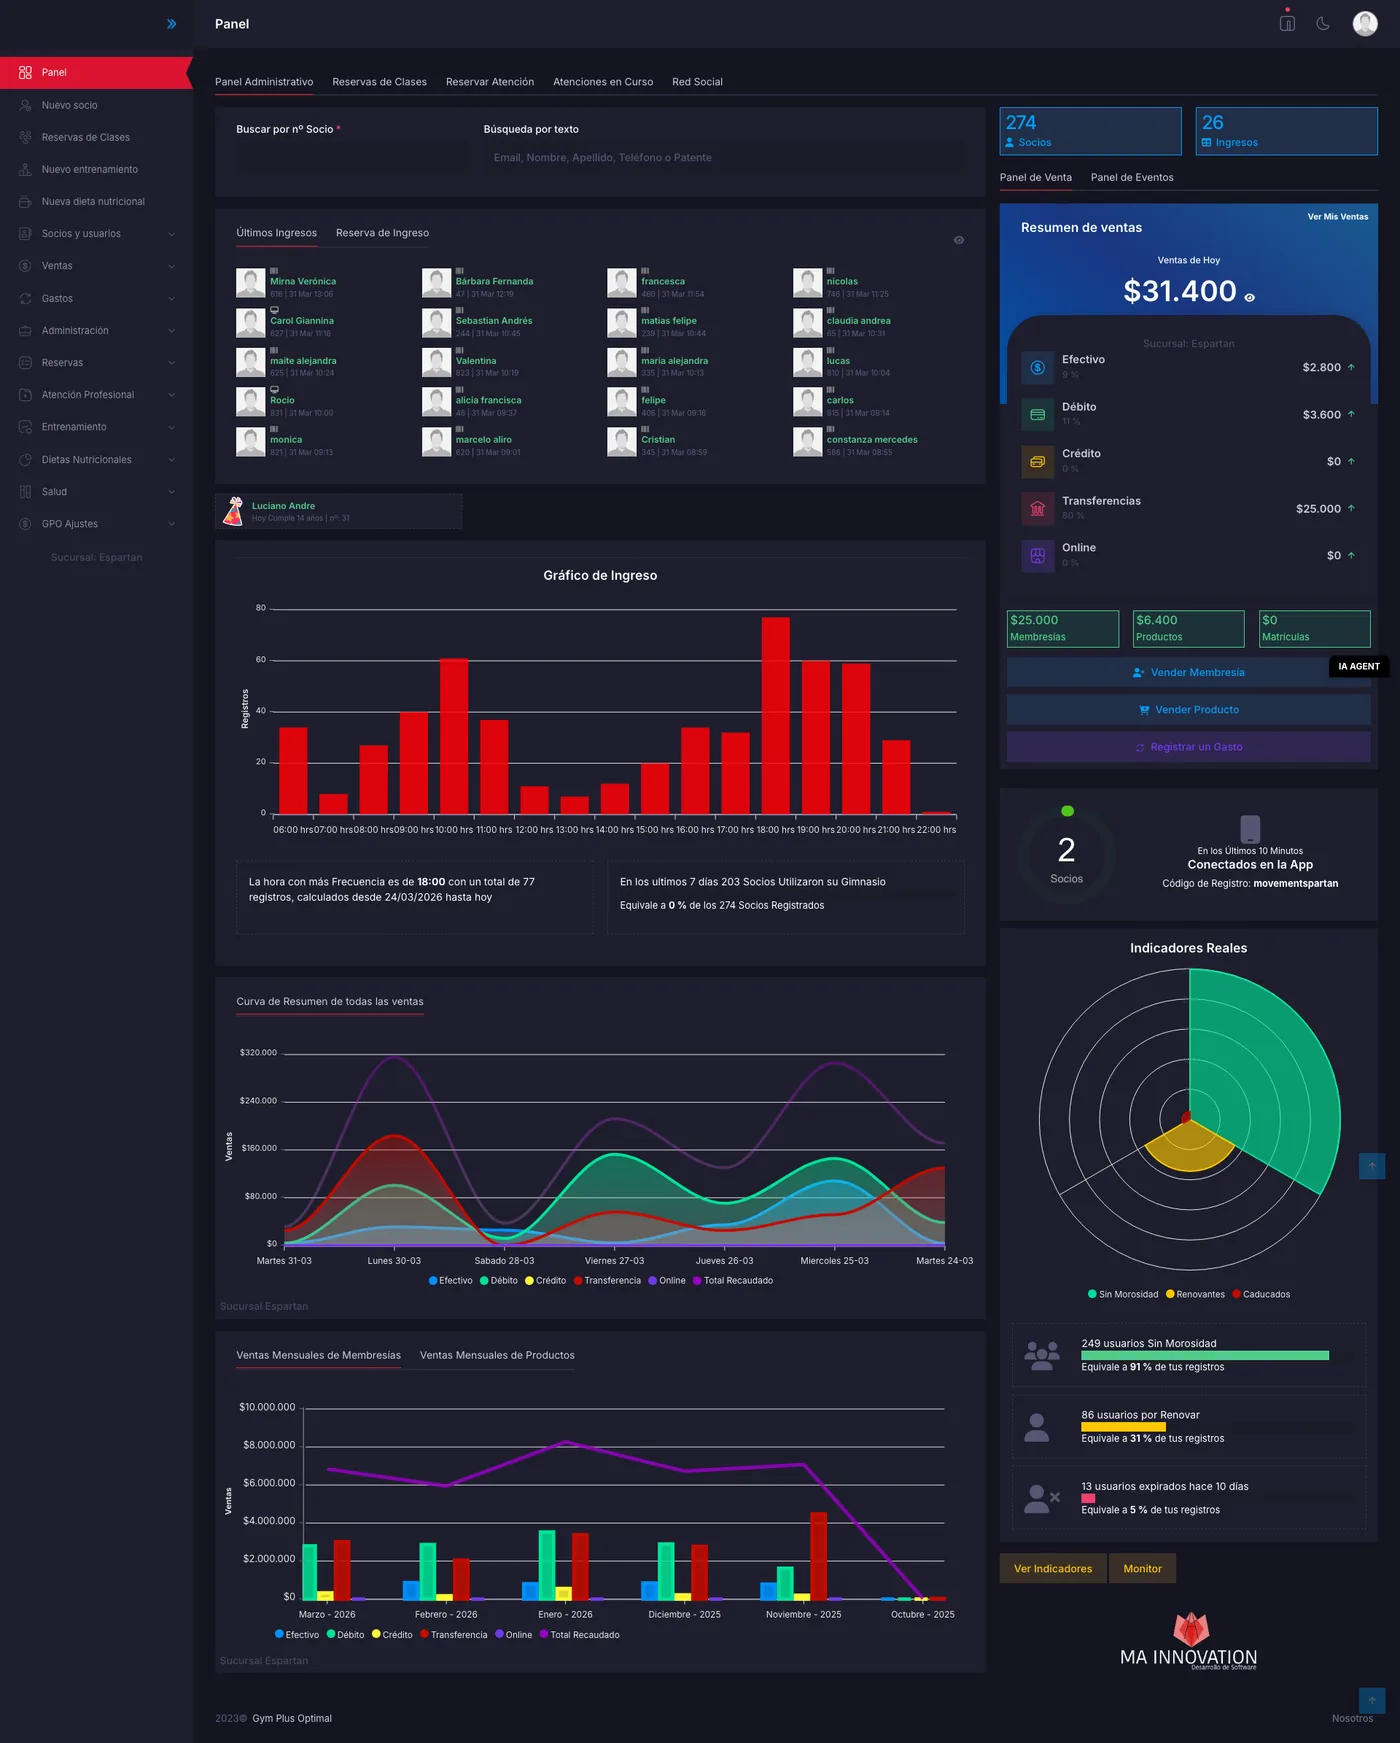This screenshot has height=1743, width=1400.
Task: Open the IA AGENT badge
Action: click(x=1358, y=666)
